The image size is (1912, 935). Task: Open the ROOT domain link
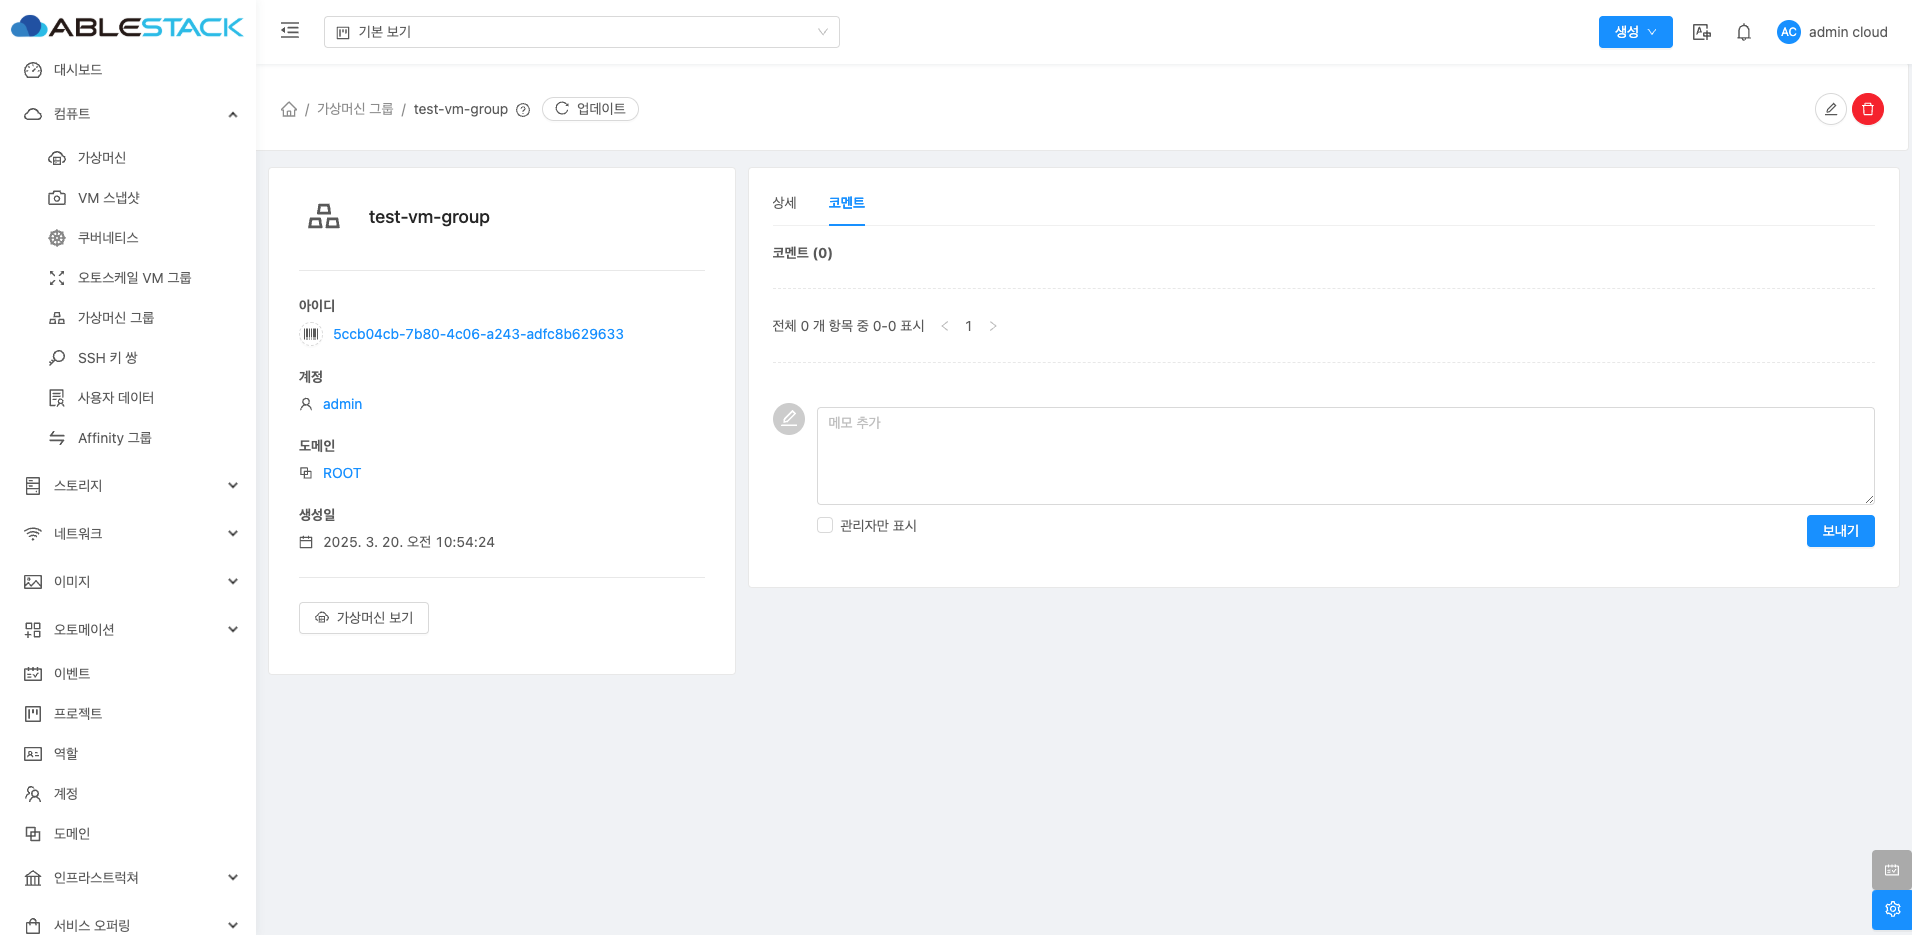point(342,473)
